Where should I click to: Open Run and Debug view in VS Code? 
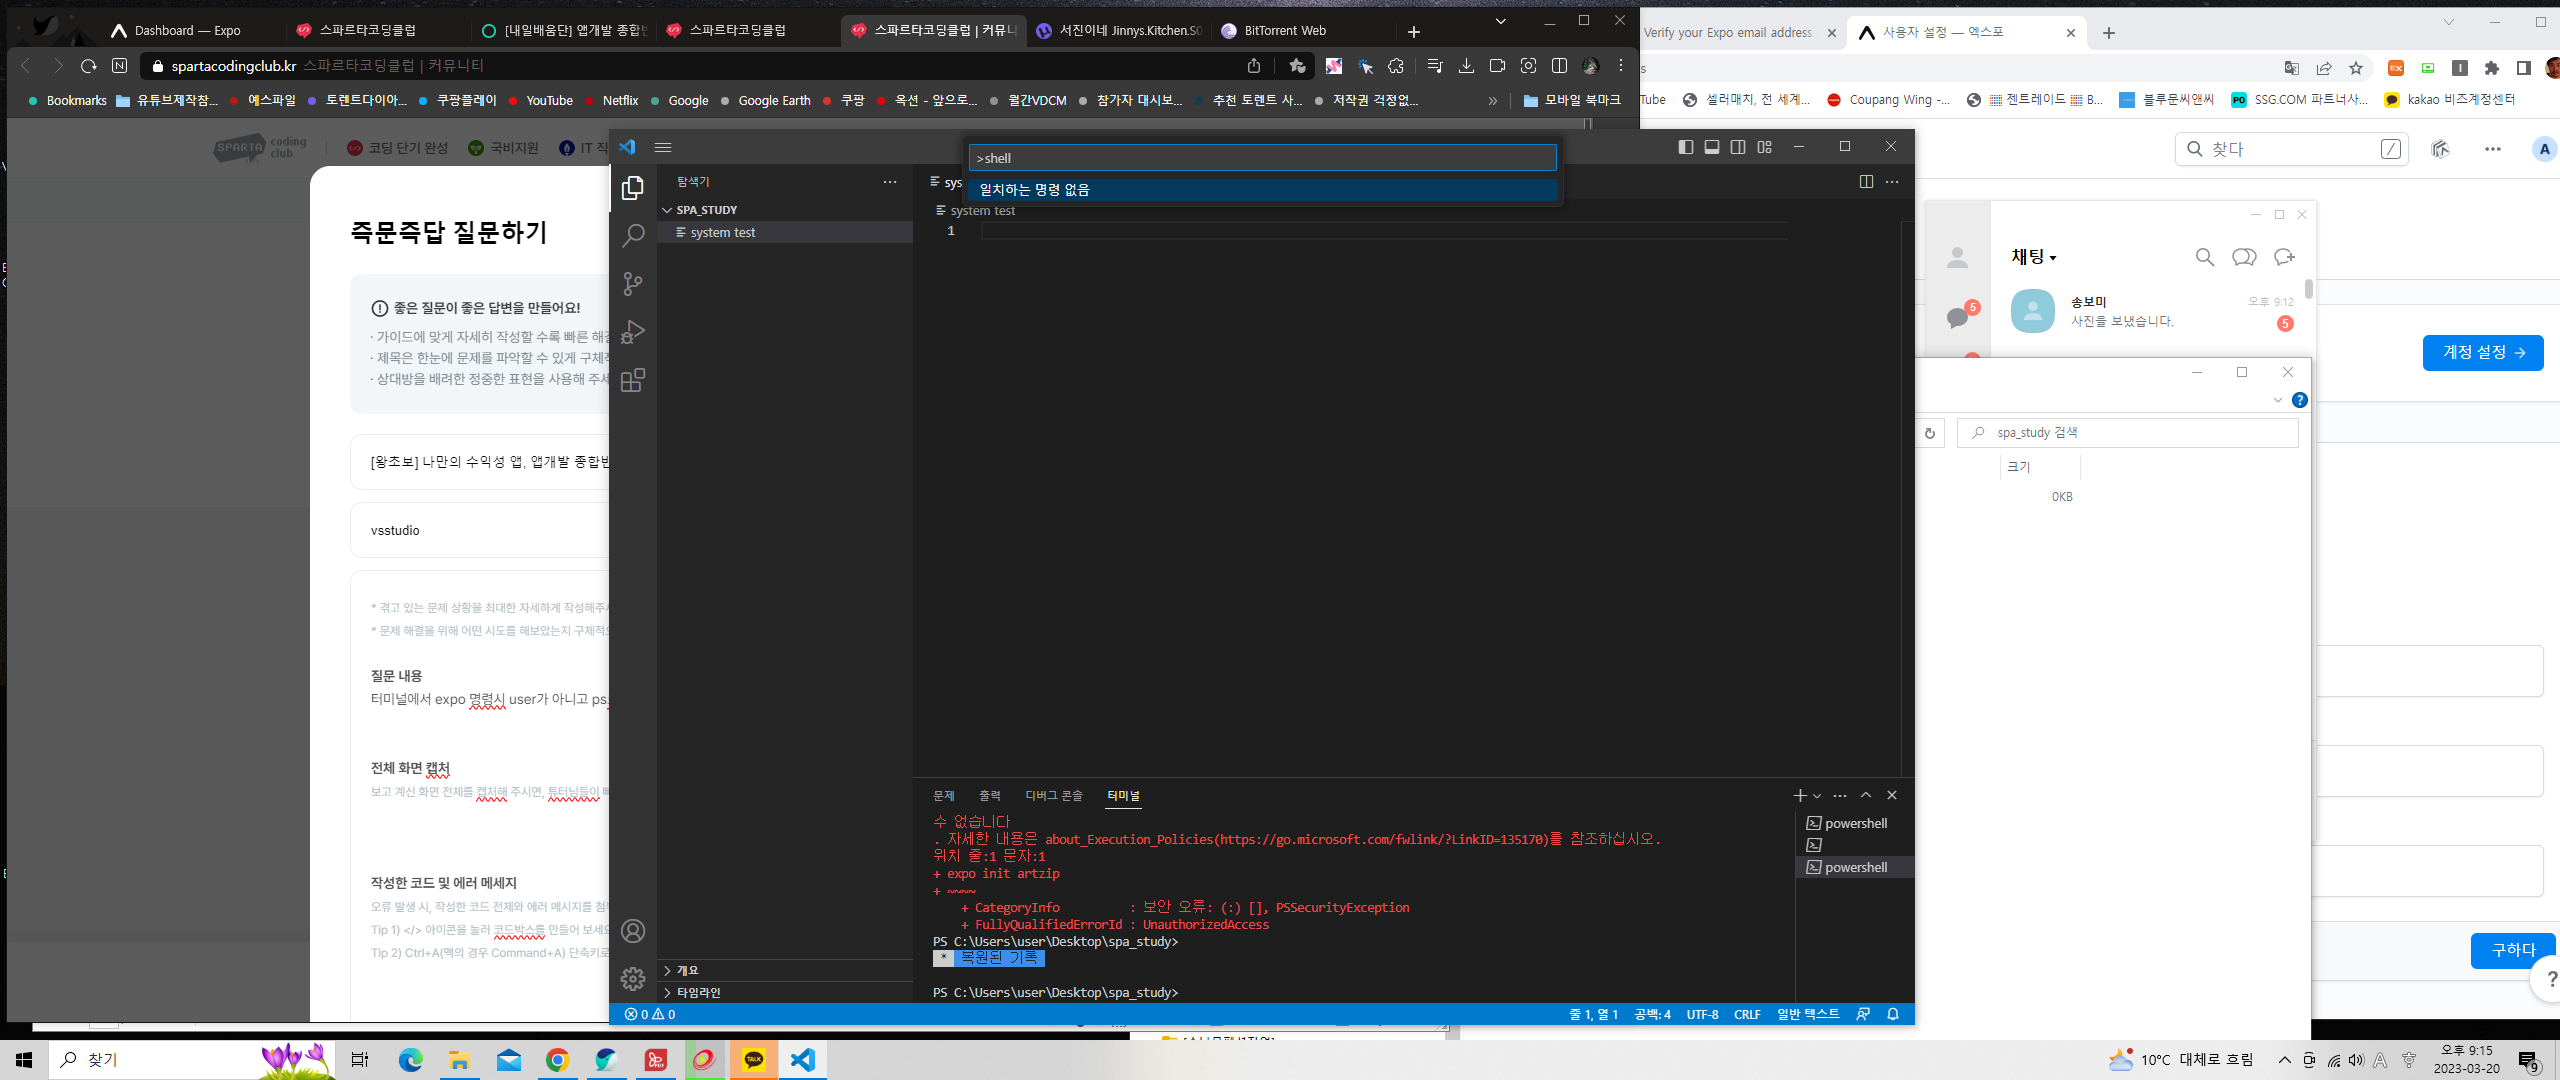click(633, 332)
